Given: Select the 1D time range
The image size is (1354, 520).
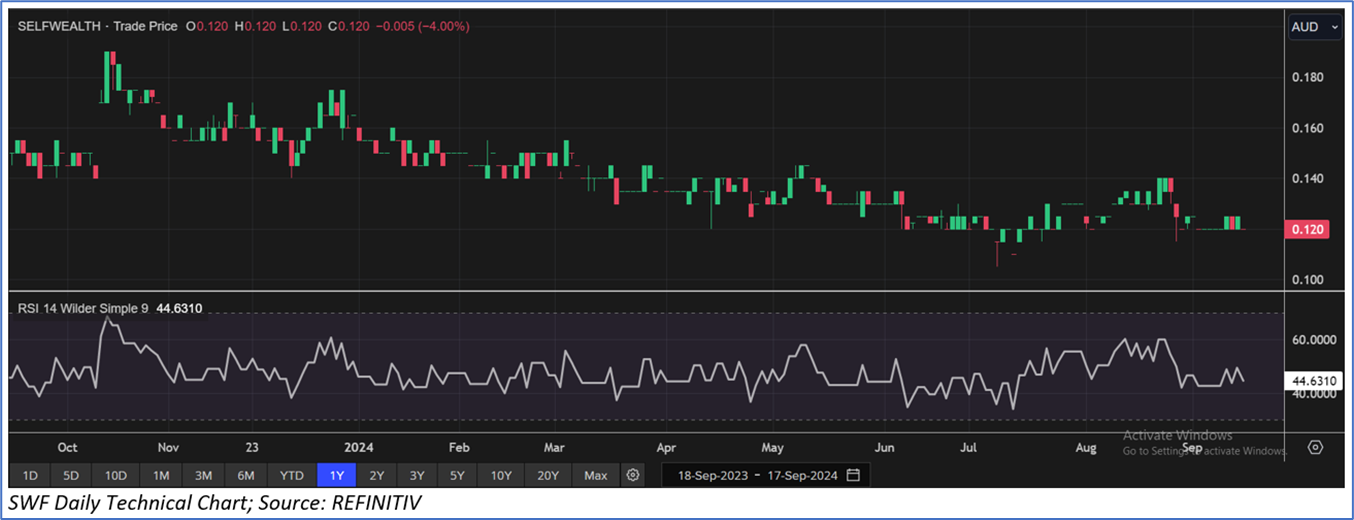Looking at the screenshot, I should pyautogui.click(x=30, y=475).
